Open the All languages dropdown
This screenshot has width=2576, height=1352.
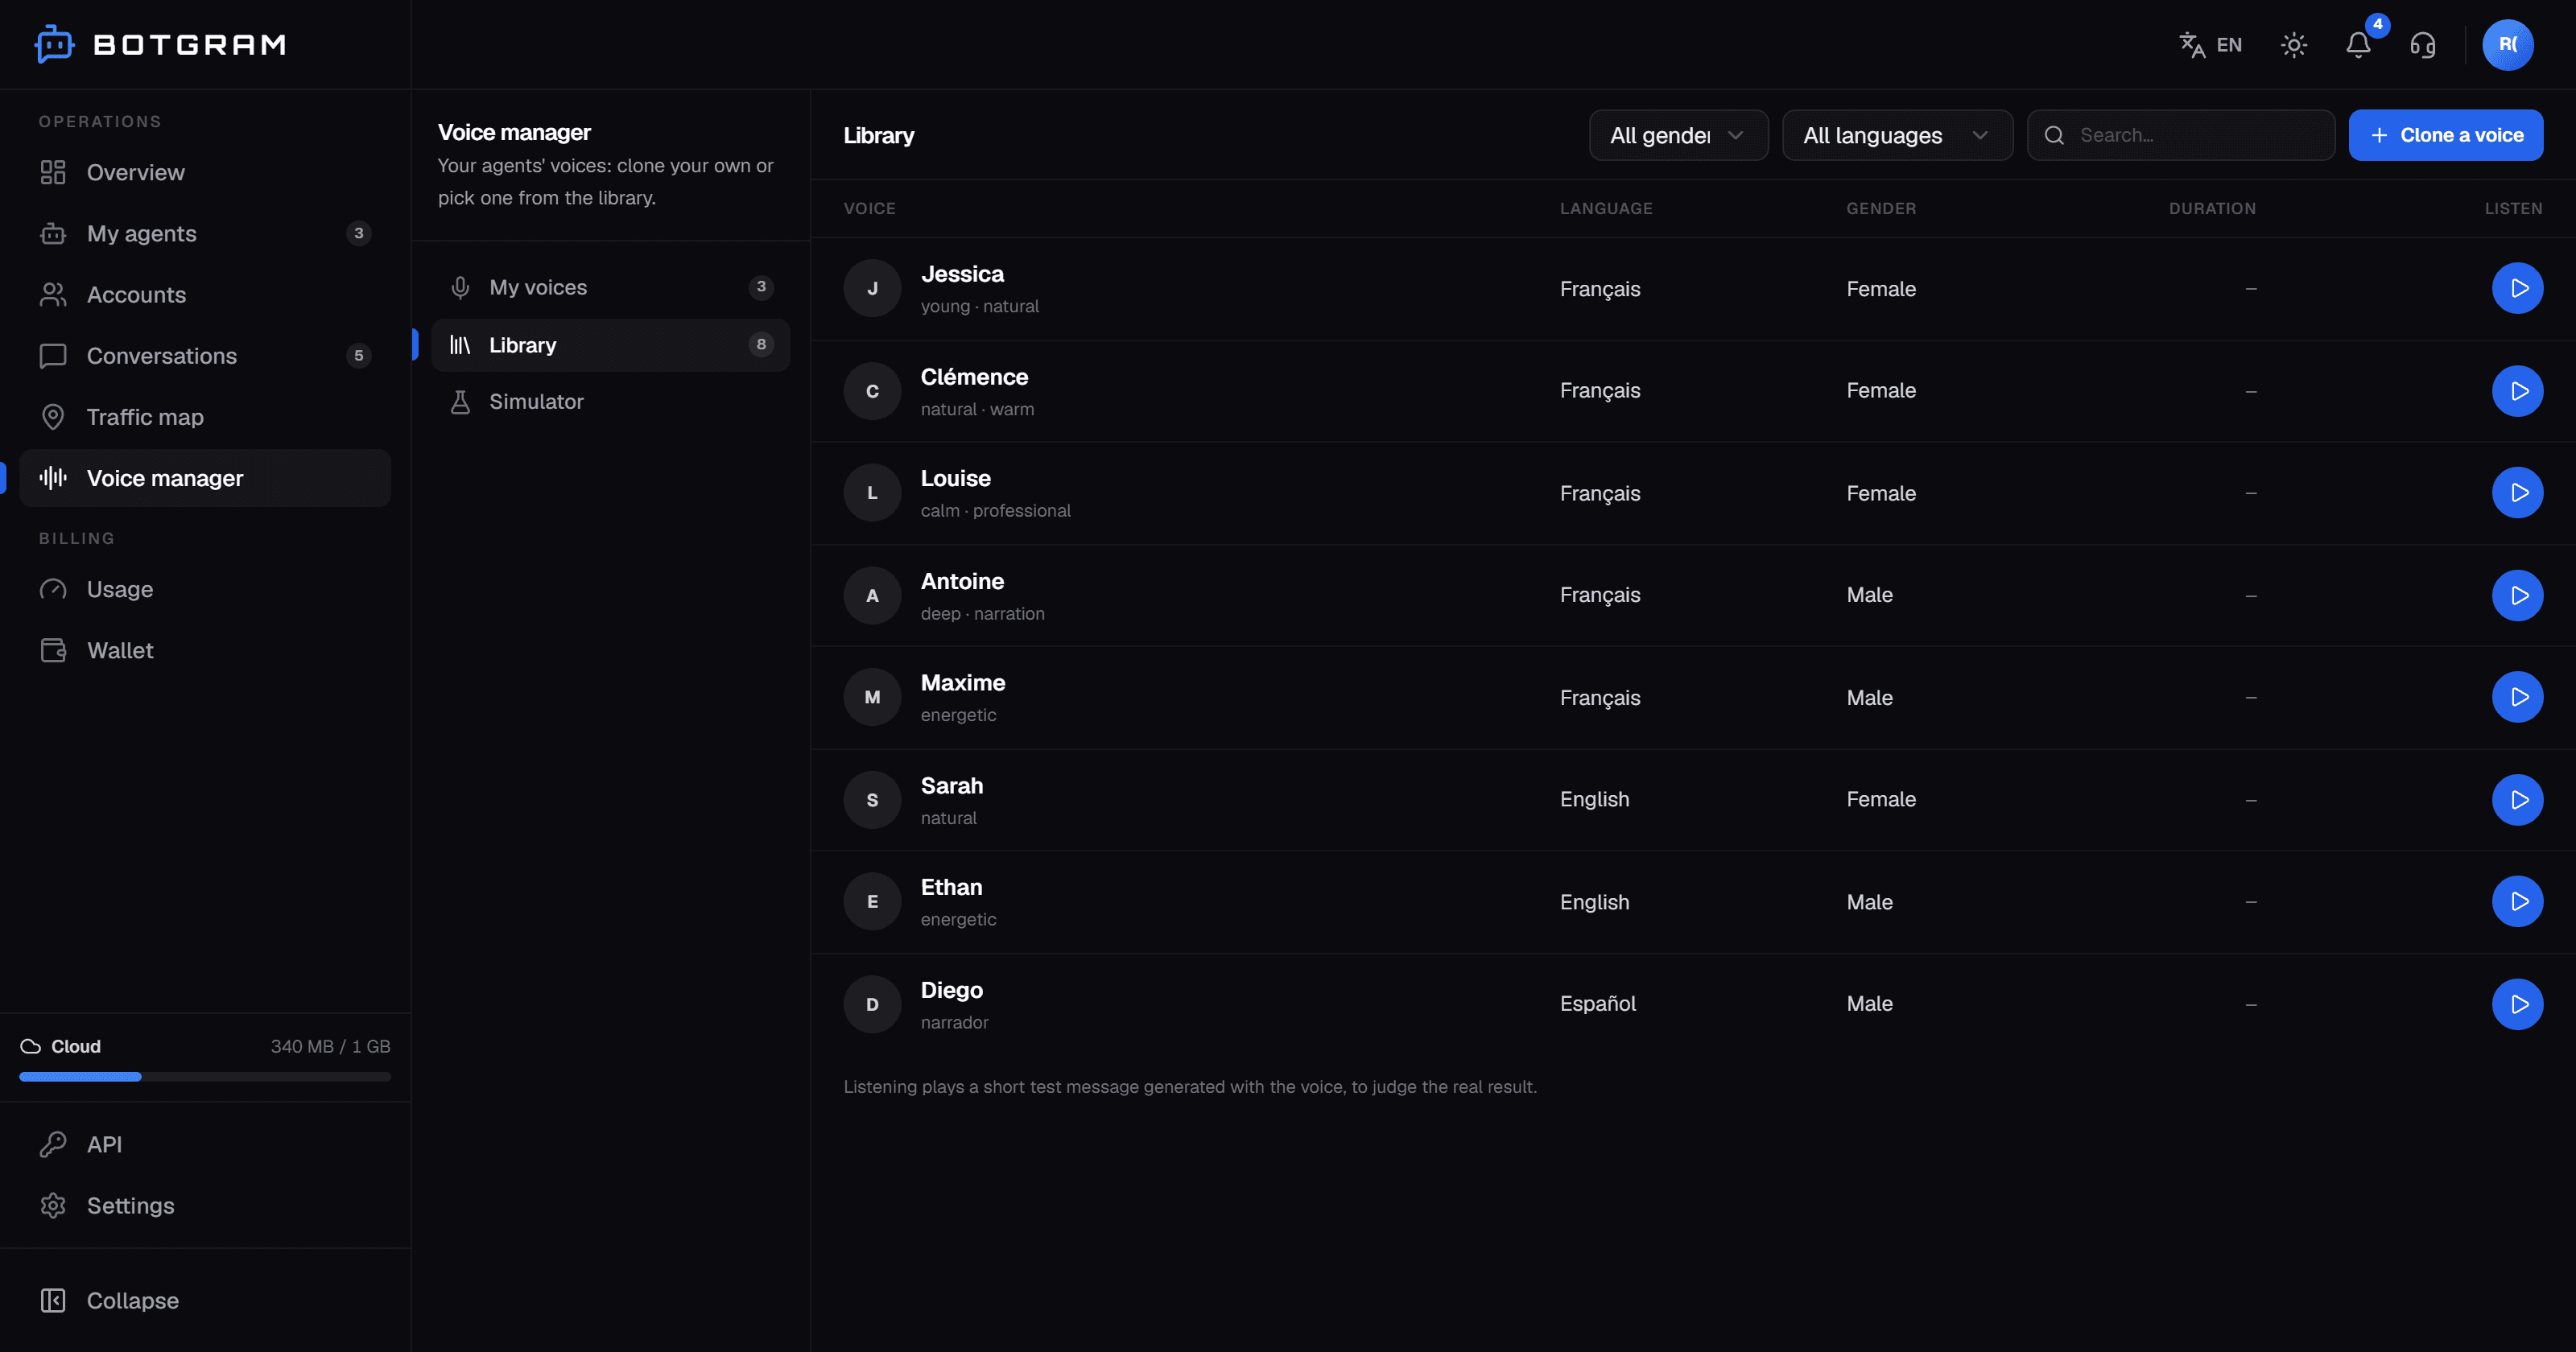click(x=1897, y=135)
